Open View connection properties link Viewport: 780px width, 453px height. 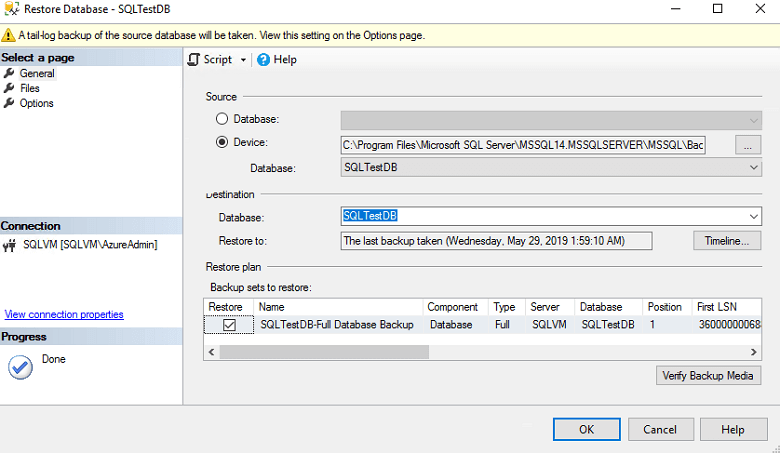point(64,315)
